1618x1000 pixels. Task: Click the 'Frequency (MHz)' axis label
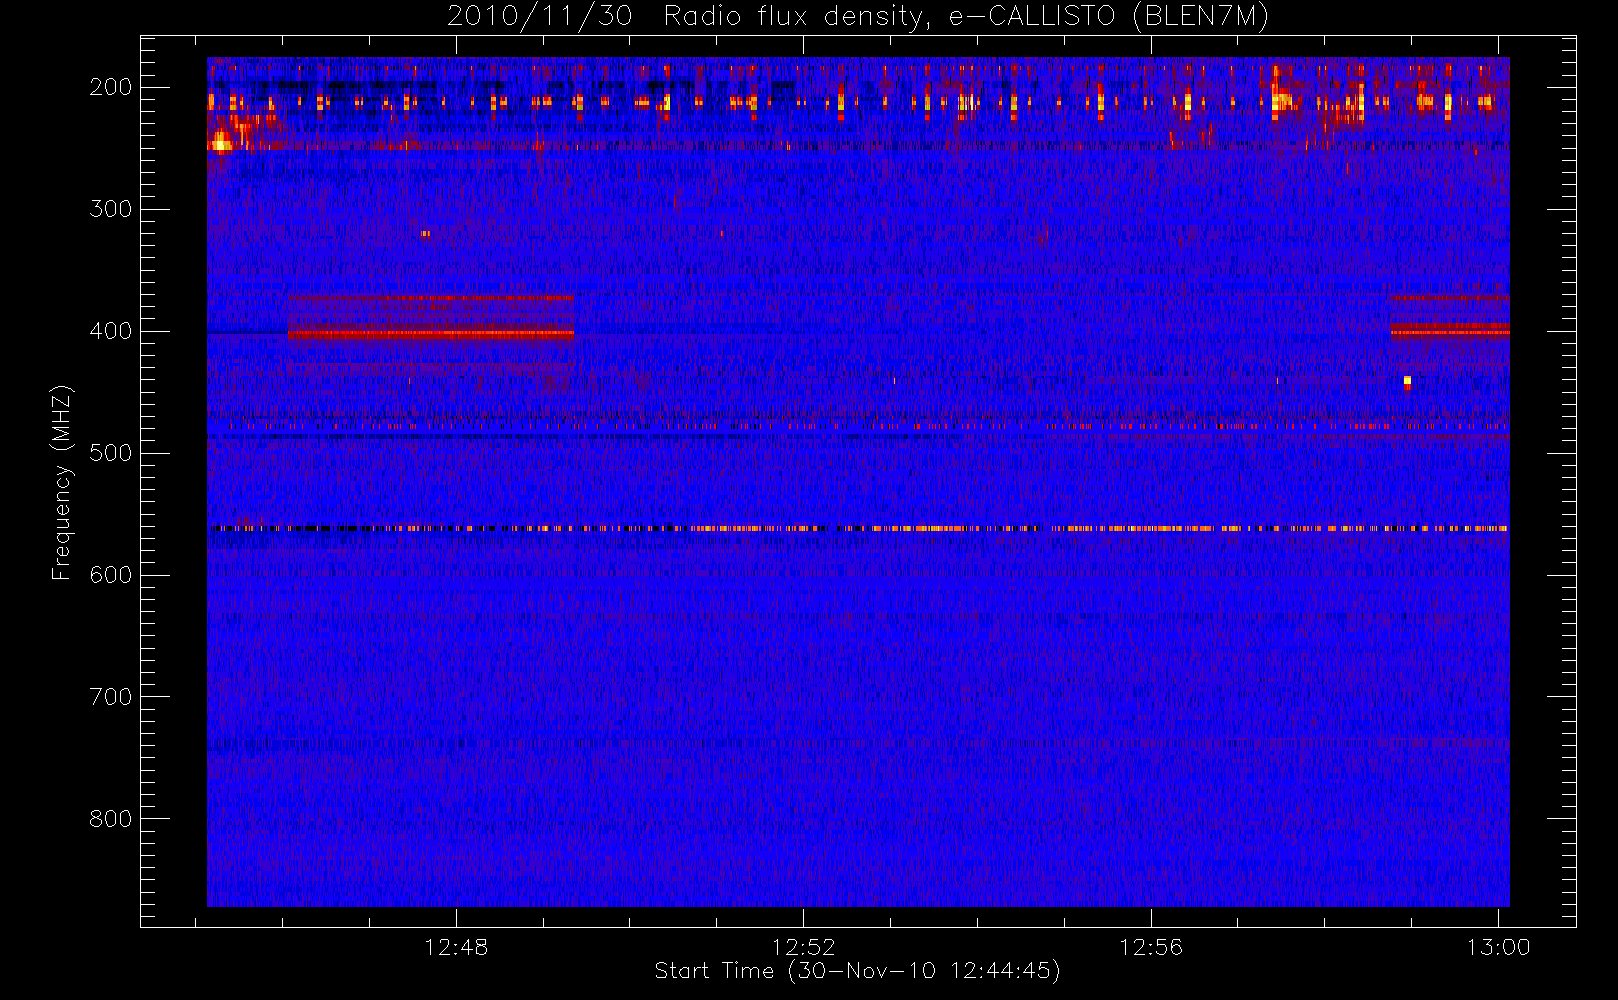62,482
